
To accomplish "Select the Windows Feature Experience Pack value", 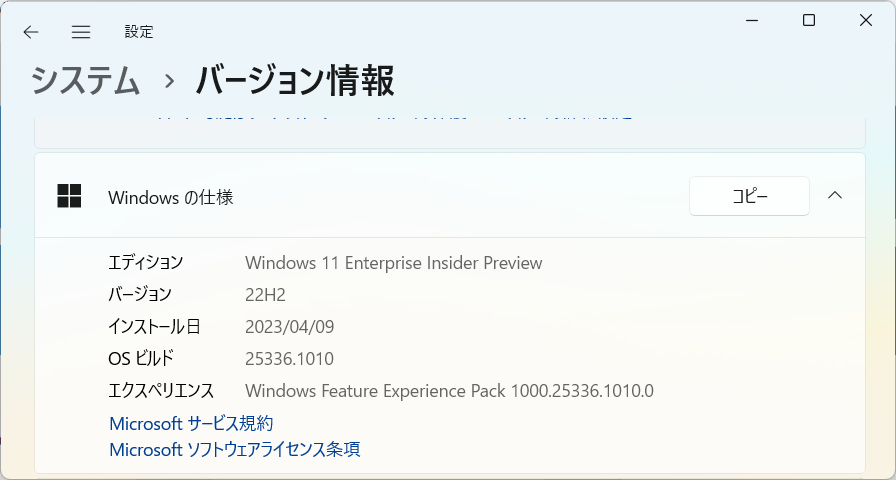I will [449, 391].
